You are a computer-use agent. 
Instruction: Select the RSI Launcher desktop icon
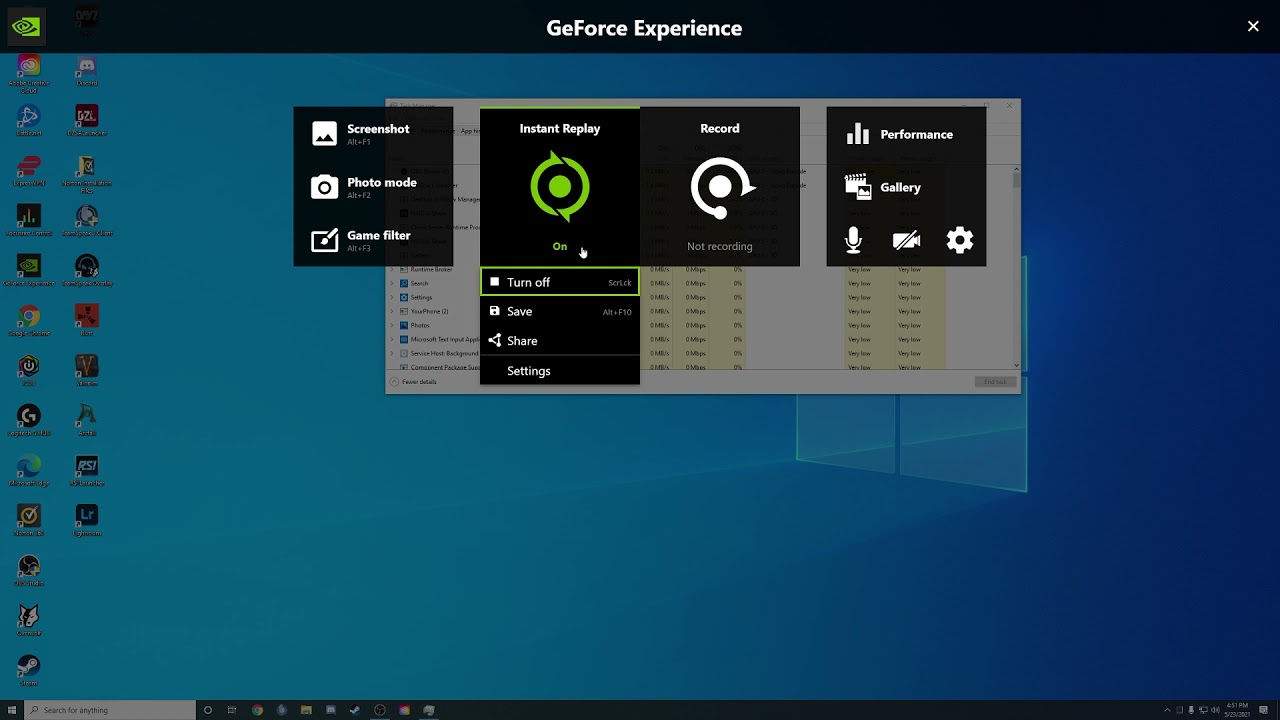click(x=86, y=471)
